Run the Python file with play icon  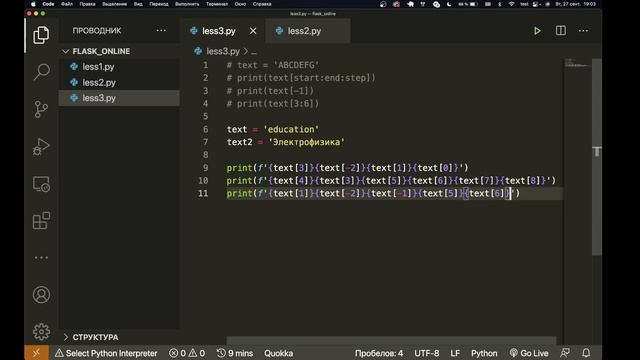(x=537, y=31)
